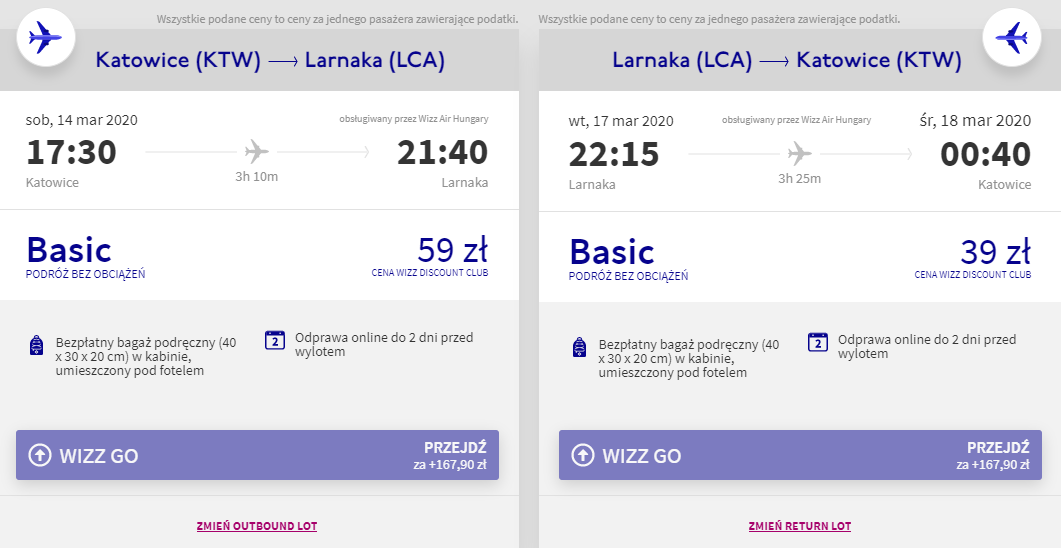
Task: Click the gray plane icon for the 3h 25m flight
Action: (x=799, y=154)
